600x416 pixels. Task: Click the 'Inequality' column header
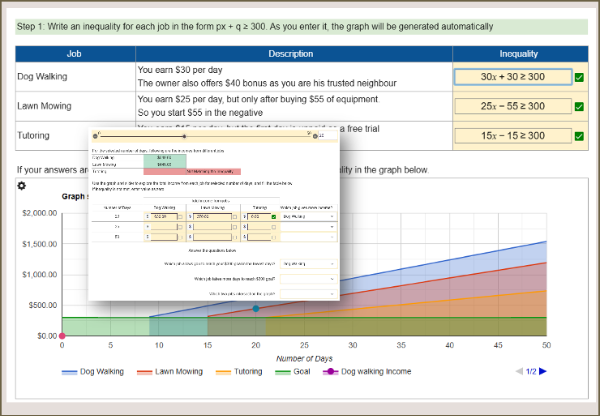(520, 54)
